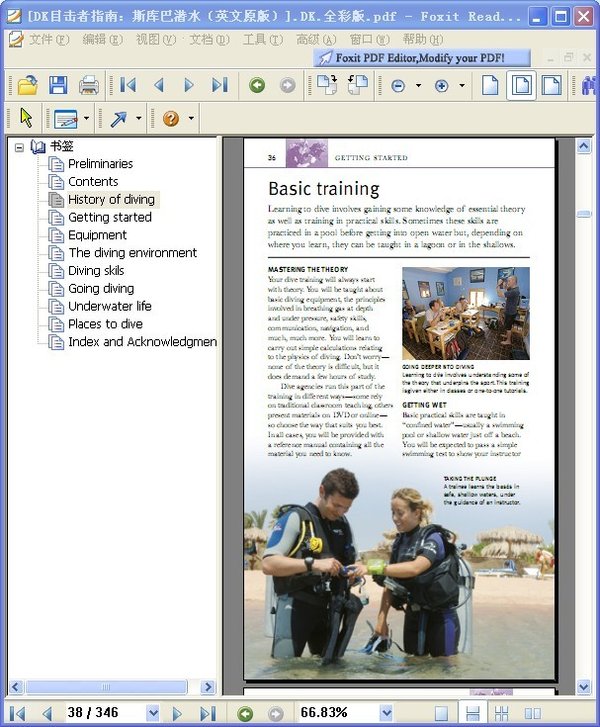Click the Foxit PDF Editor advertisement banner
This screenshot has height=727, width=600.
tap(421, 58)
